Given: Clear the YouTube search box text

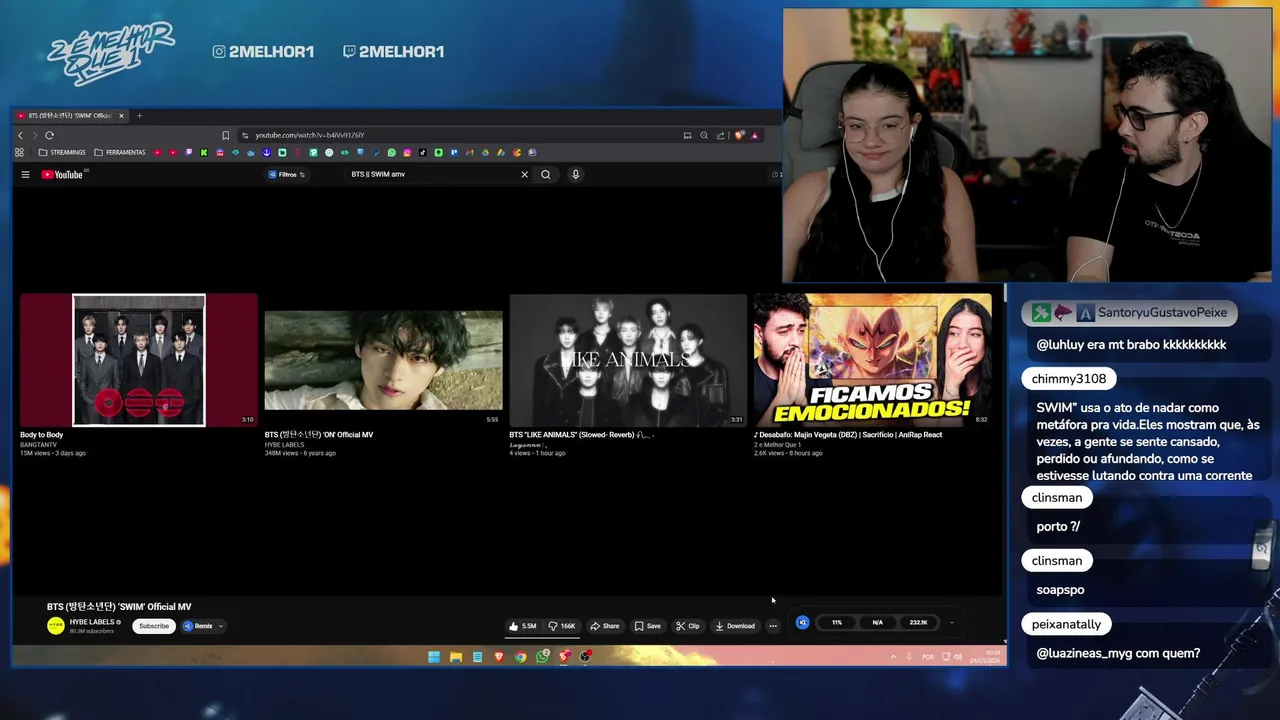Looking at the screenshot, I should (x=524, y=174).
